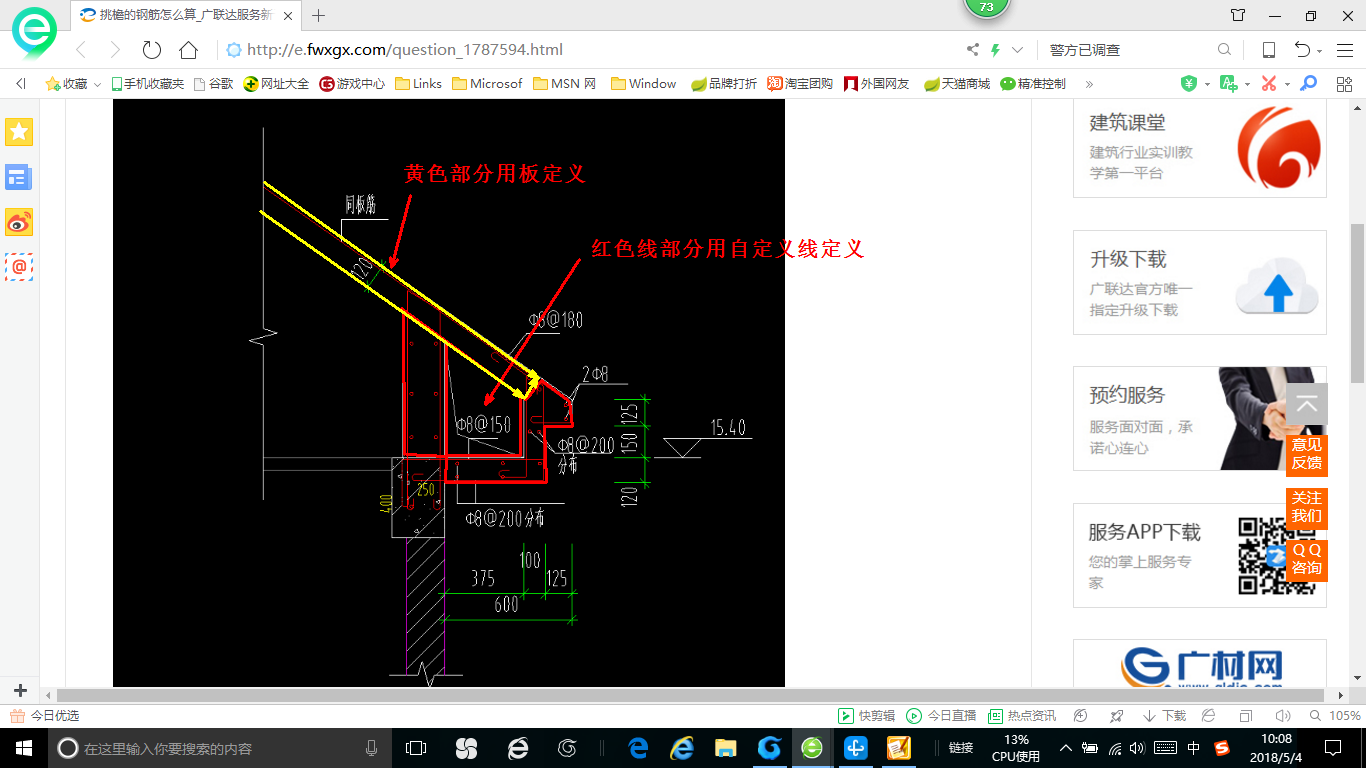This screenshot has width=1366, height=768.
Task: Open the 淘宝团购 bookmark
Action: (800, 84)
